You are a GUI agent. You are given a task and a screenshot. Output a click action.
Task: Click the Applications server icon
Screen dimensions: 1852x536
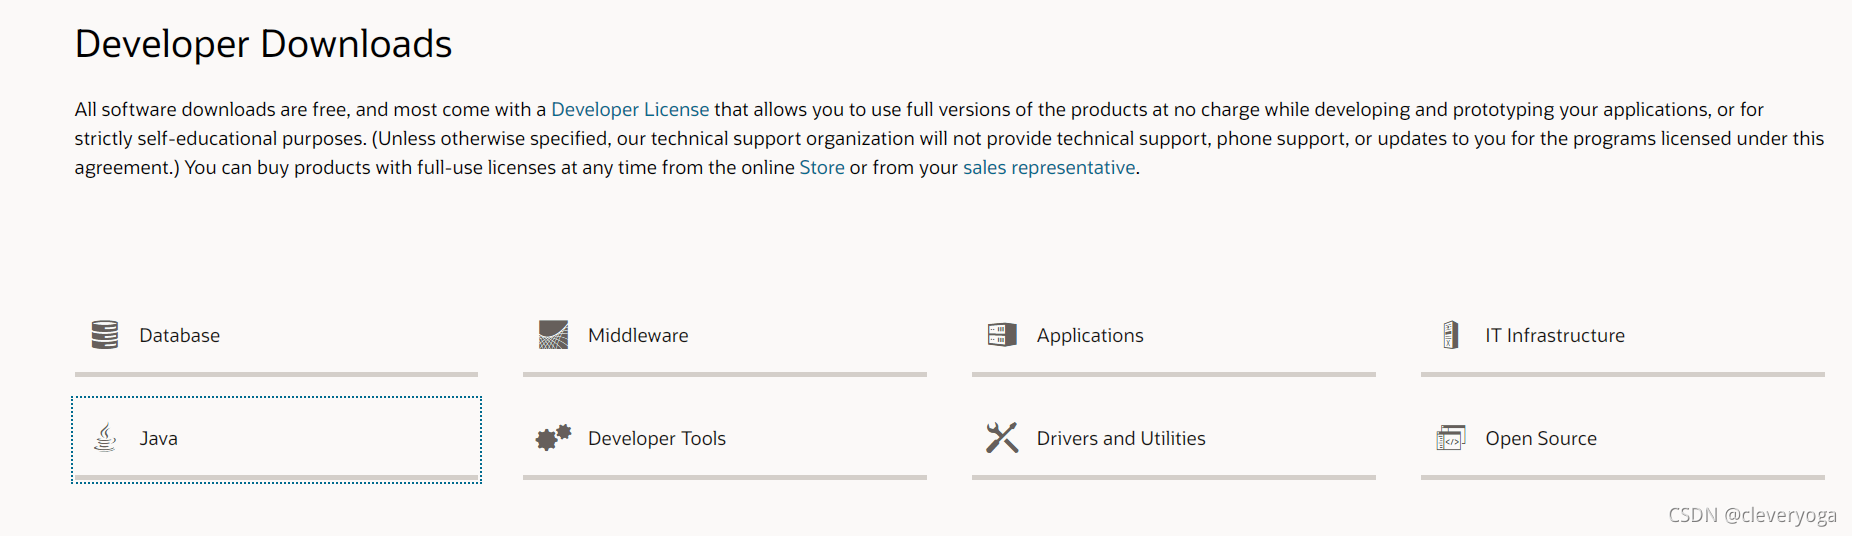coord(1002,335)
